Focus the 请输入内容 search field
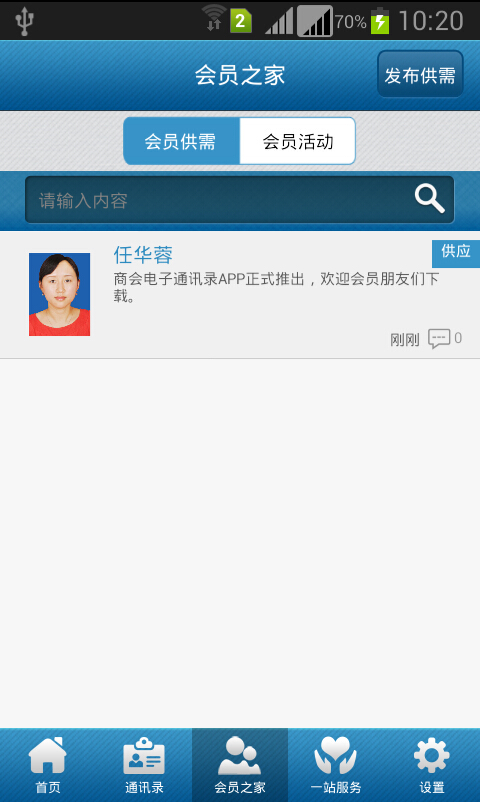Viewport: 480px width, 802px height. pos(239,199)
